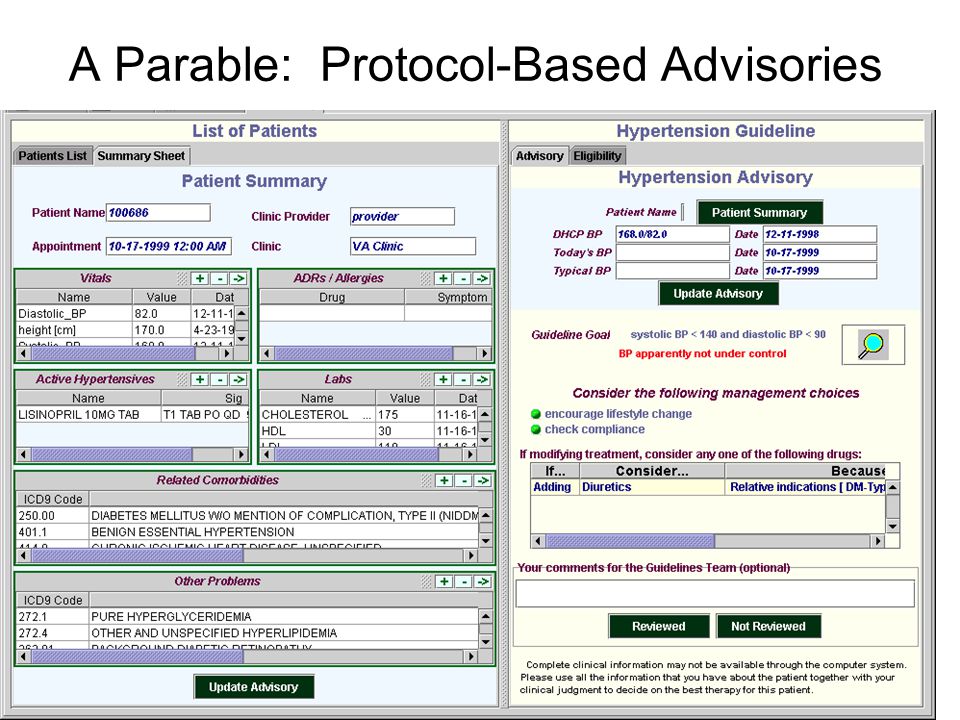Select the HDL row in Labs
Viewport: 960px width, 720px height.
pos(369,431)
